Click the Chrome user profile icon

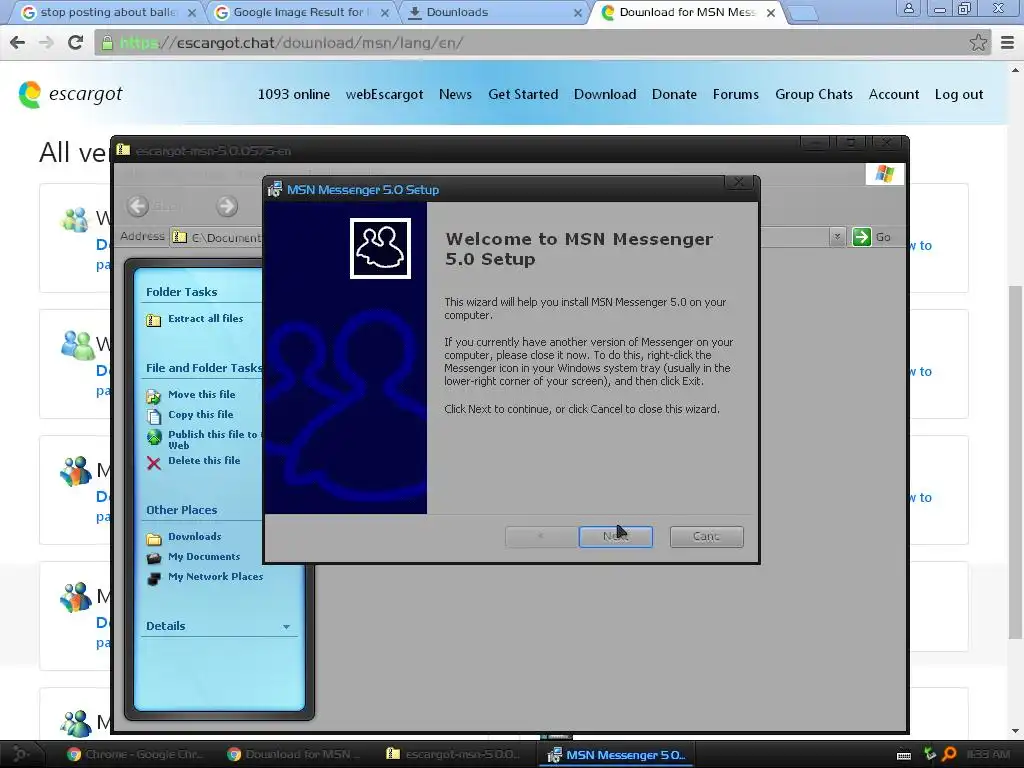(x=908, y=8)
